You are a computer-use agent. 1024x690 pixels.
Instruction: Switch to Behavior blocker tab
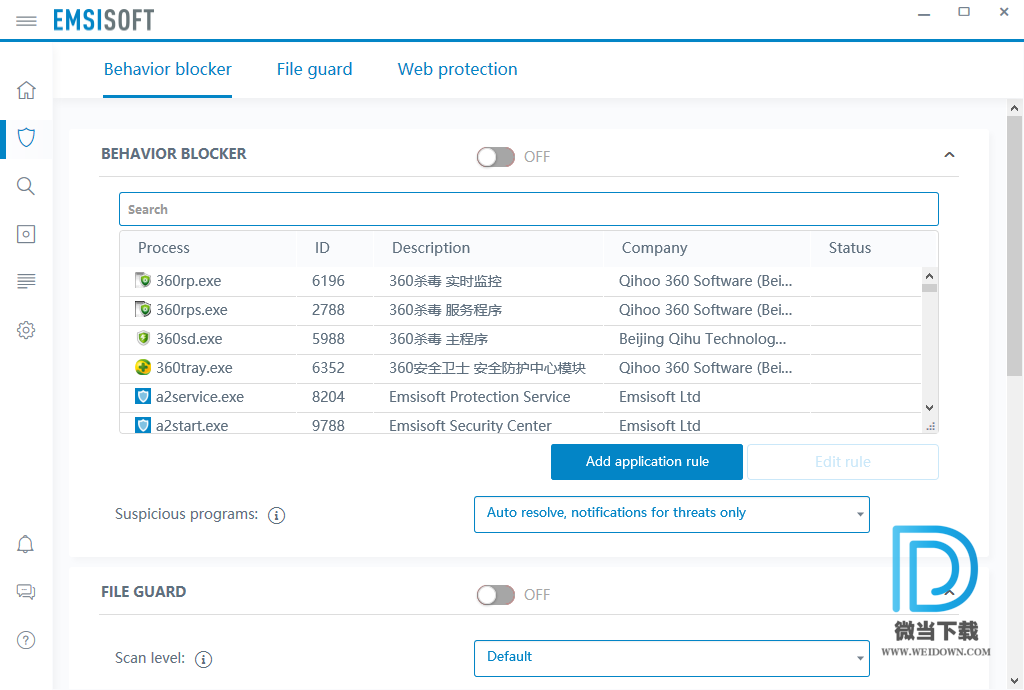(167, 69)
